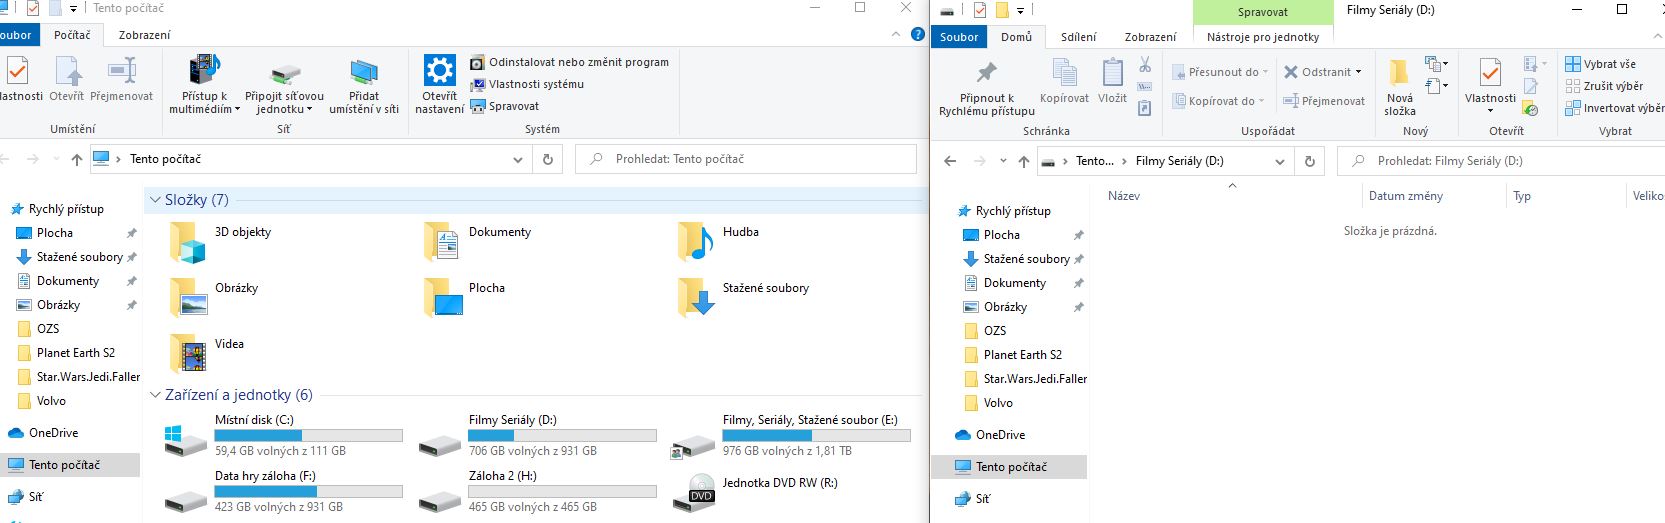Click the Otevřít nastavení gear icon
The image size is (1665, 523).
tap(439, 71)
